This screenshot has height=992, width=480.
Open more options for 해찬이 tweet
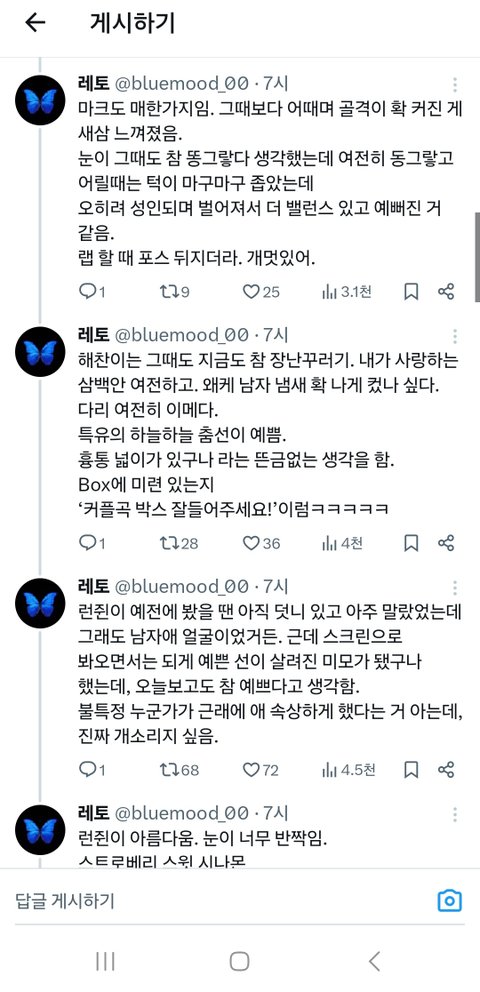(x=455, y=336)
